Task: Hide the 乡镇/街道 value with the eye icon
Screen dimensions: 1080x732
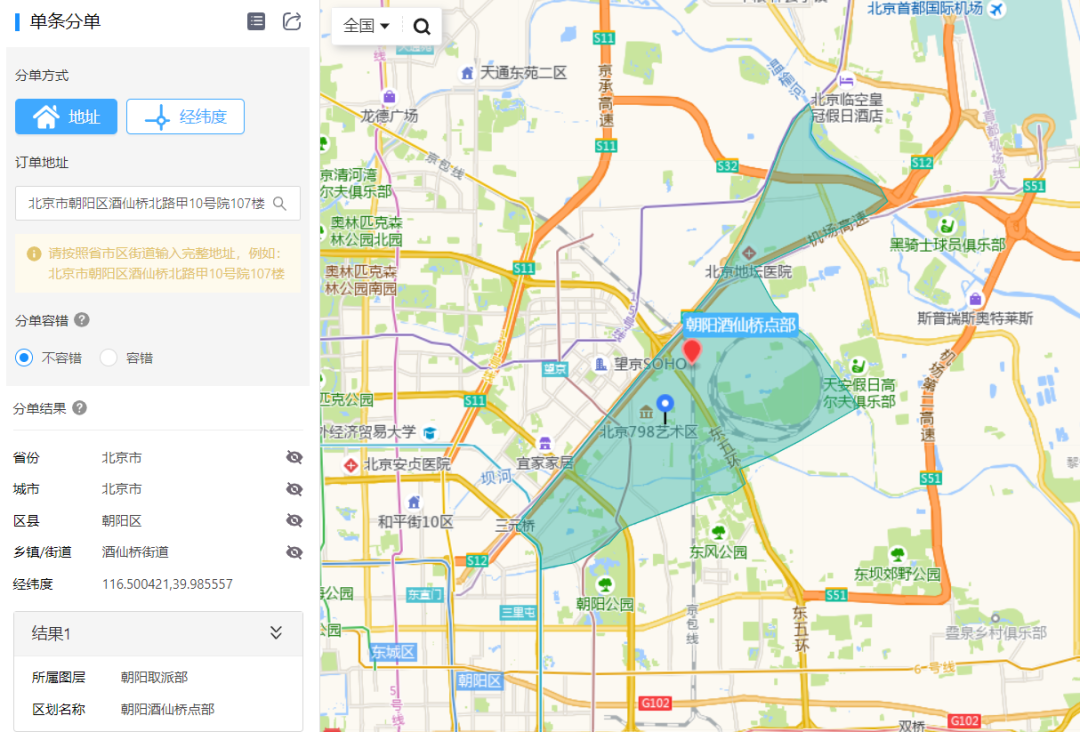Action: coord(293,551)
